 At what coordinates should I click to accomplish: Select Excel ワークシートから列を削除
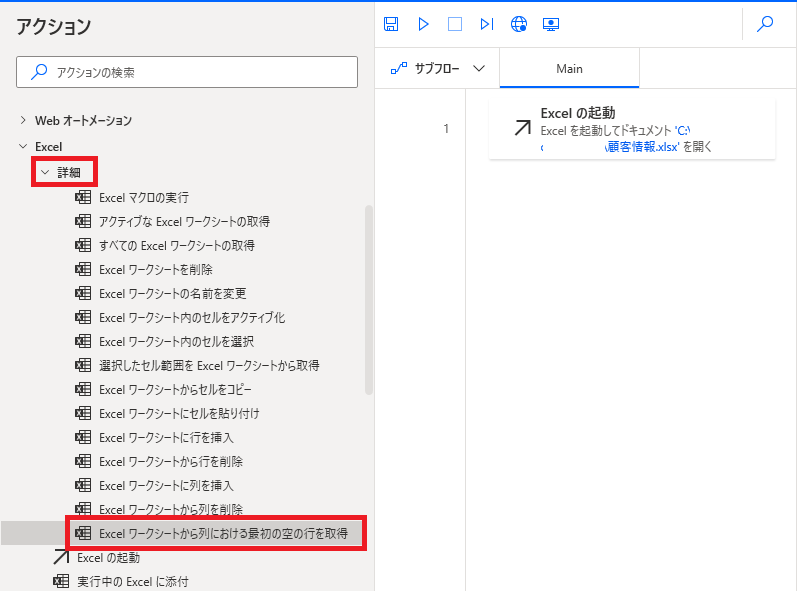171,509
